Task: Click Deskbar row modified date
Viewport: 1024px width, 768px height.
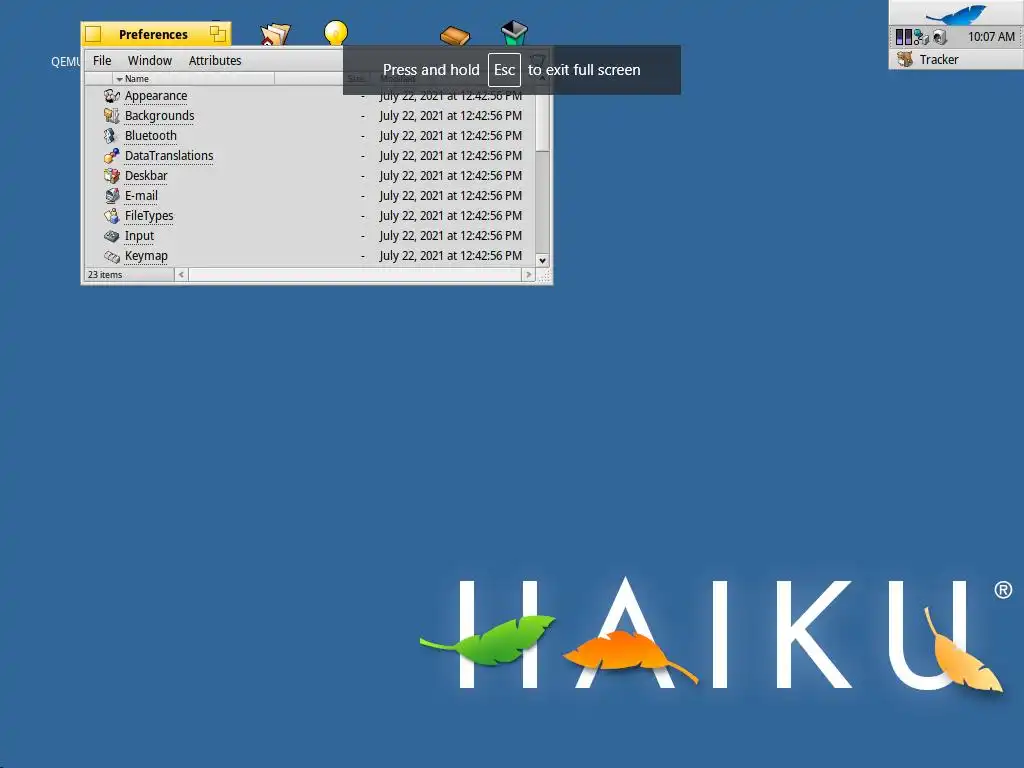Action: (451, 176)
